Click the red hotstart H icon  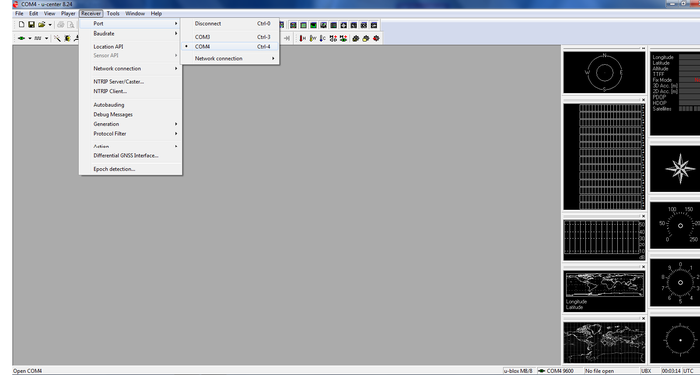pos(302,38)
